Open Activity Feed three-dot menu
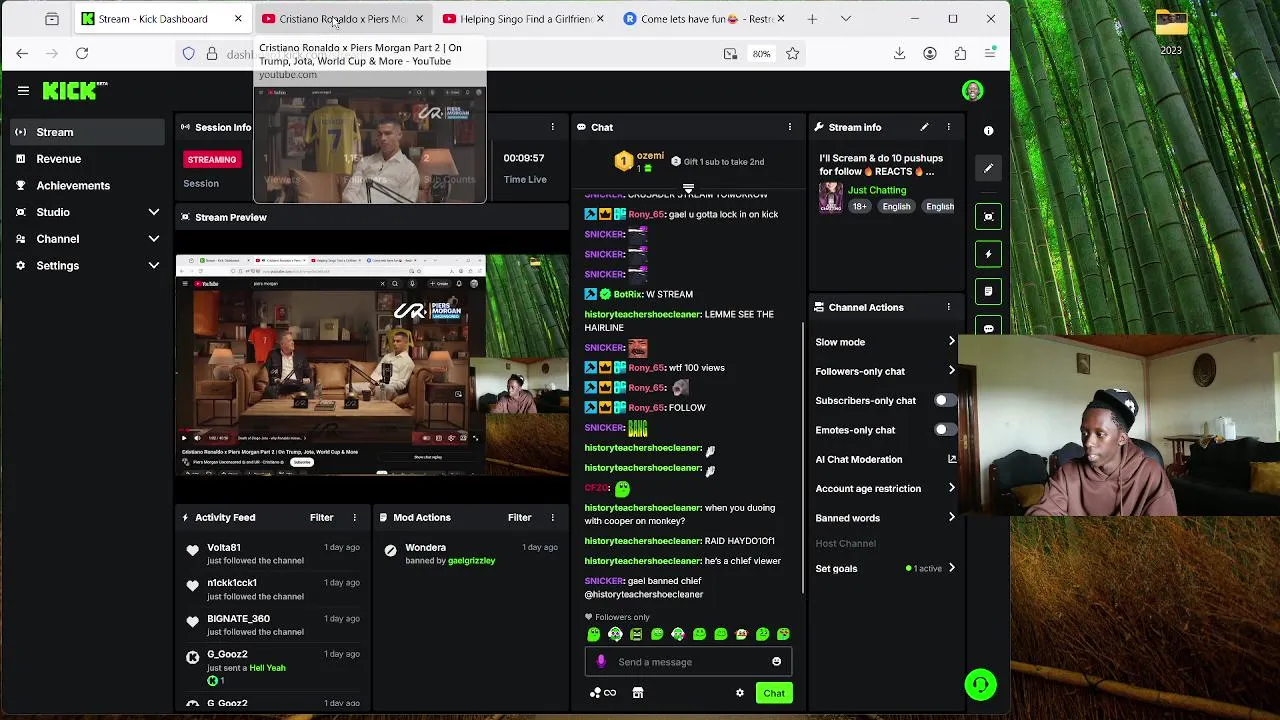This screenshot has width=1280, height=720. pos(354,517)
